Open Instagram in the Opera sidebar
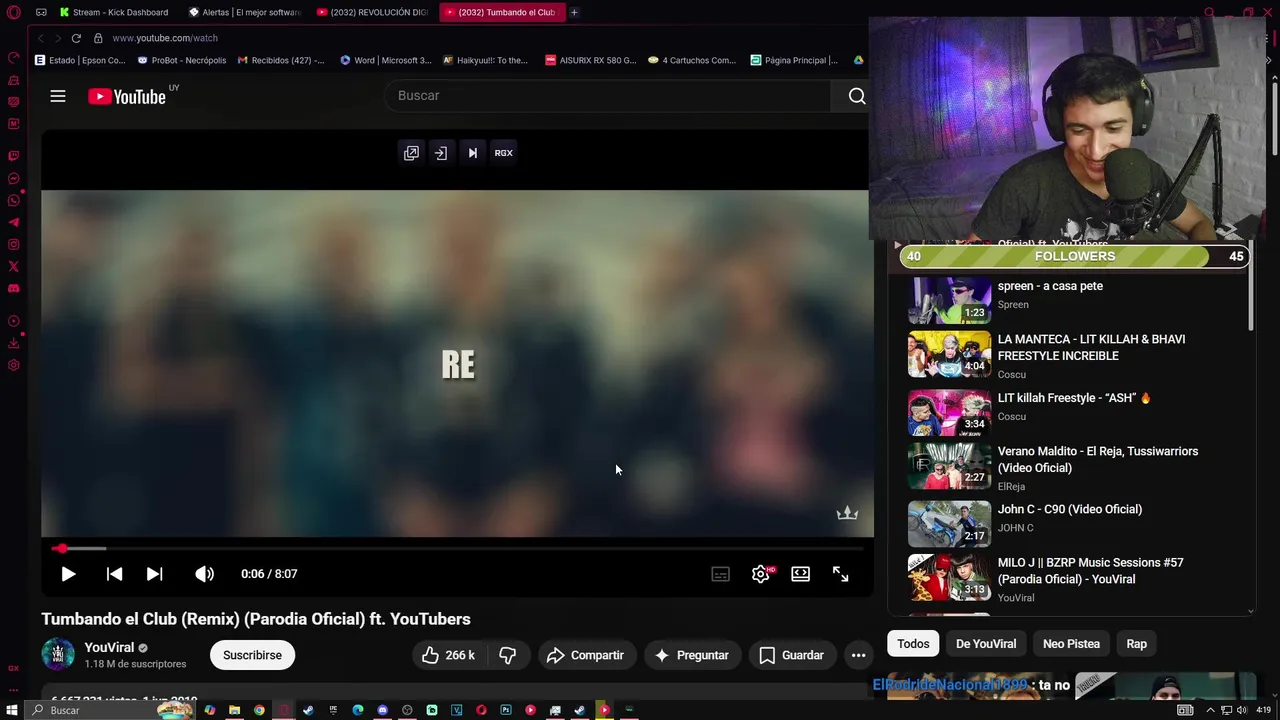This screenshot has width=1280, height=720. coord(13,244)
